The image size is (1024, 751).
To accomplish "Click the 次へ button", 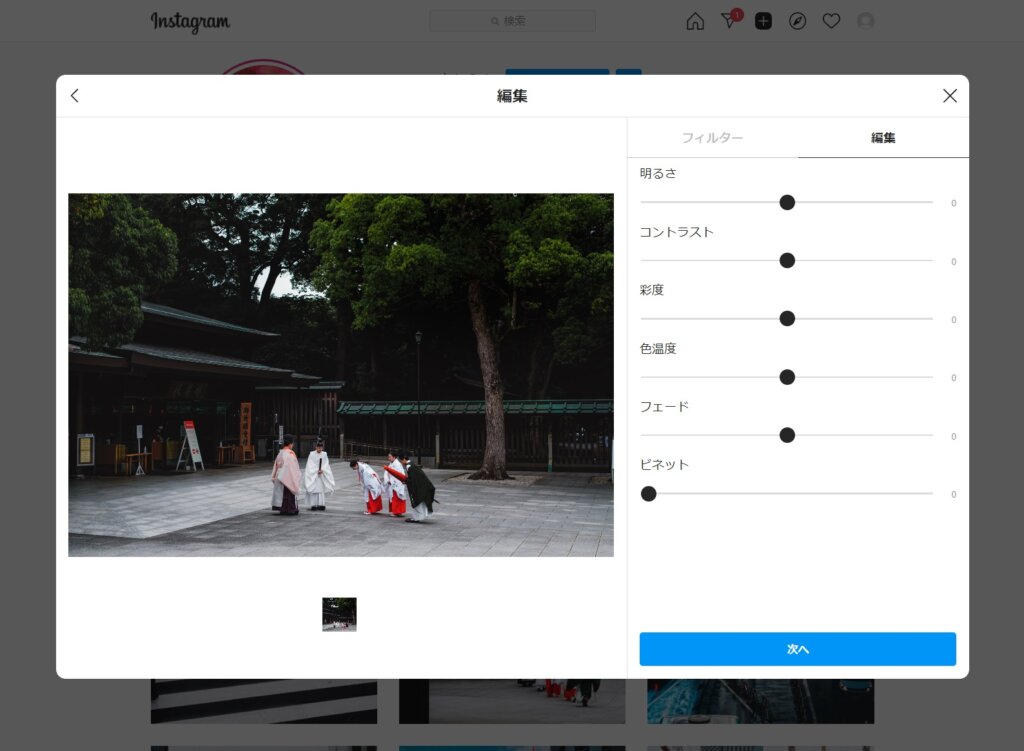I will tap(797, 649).
